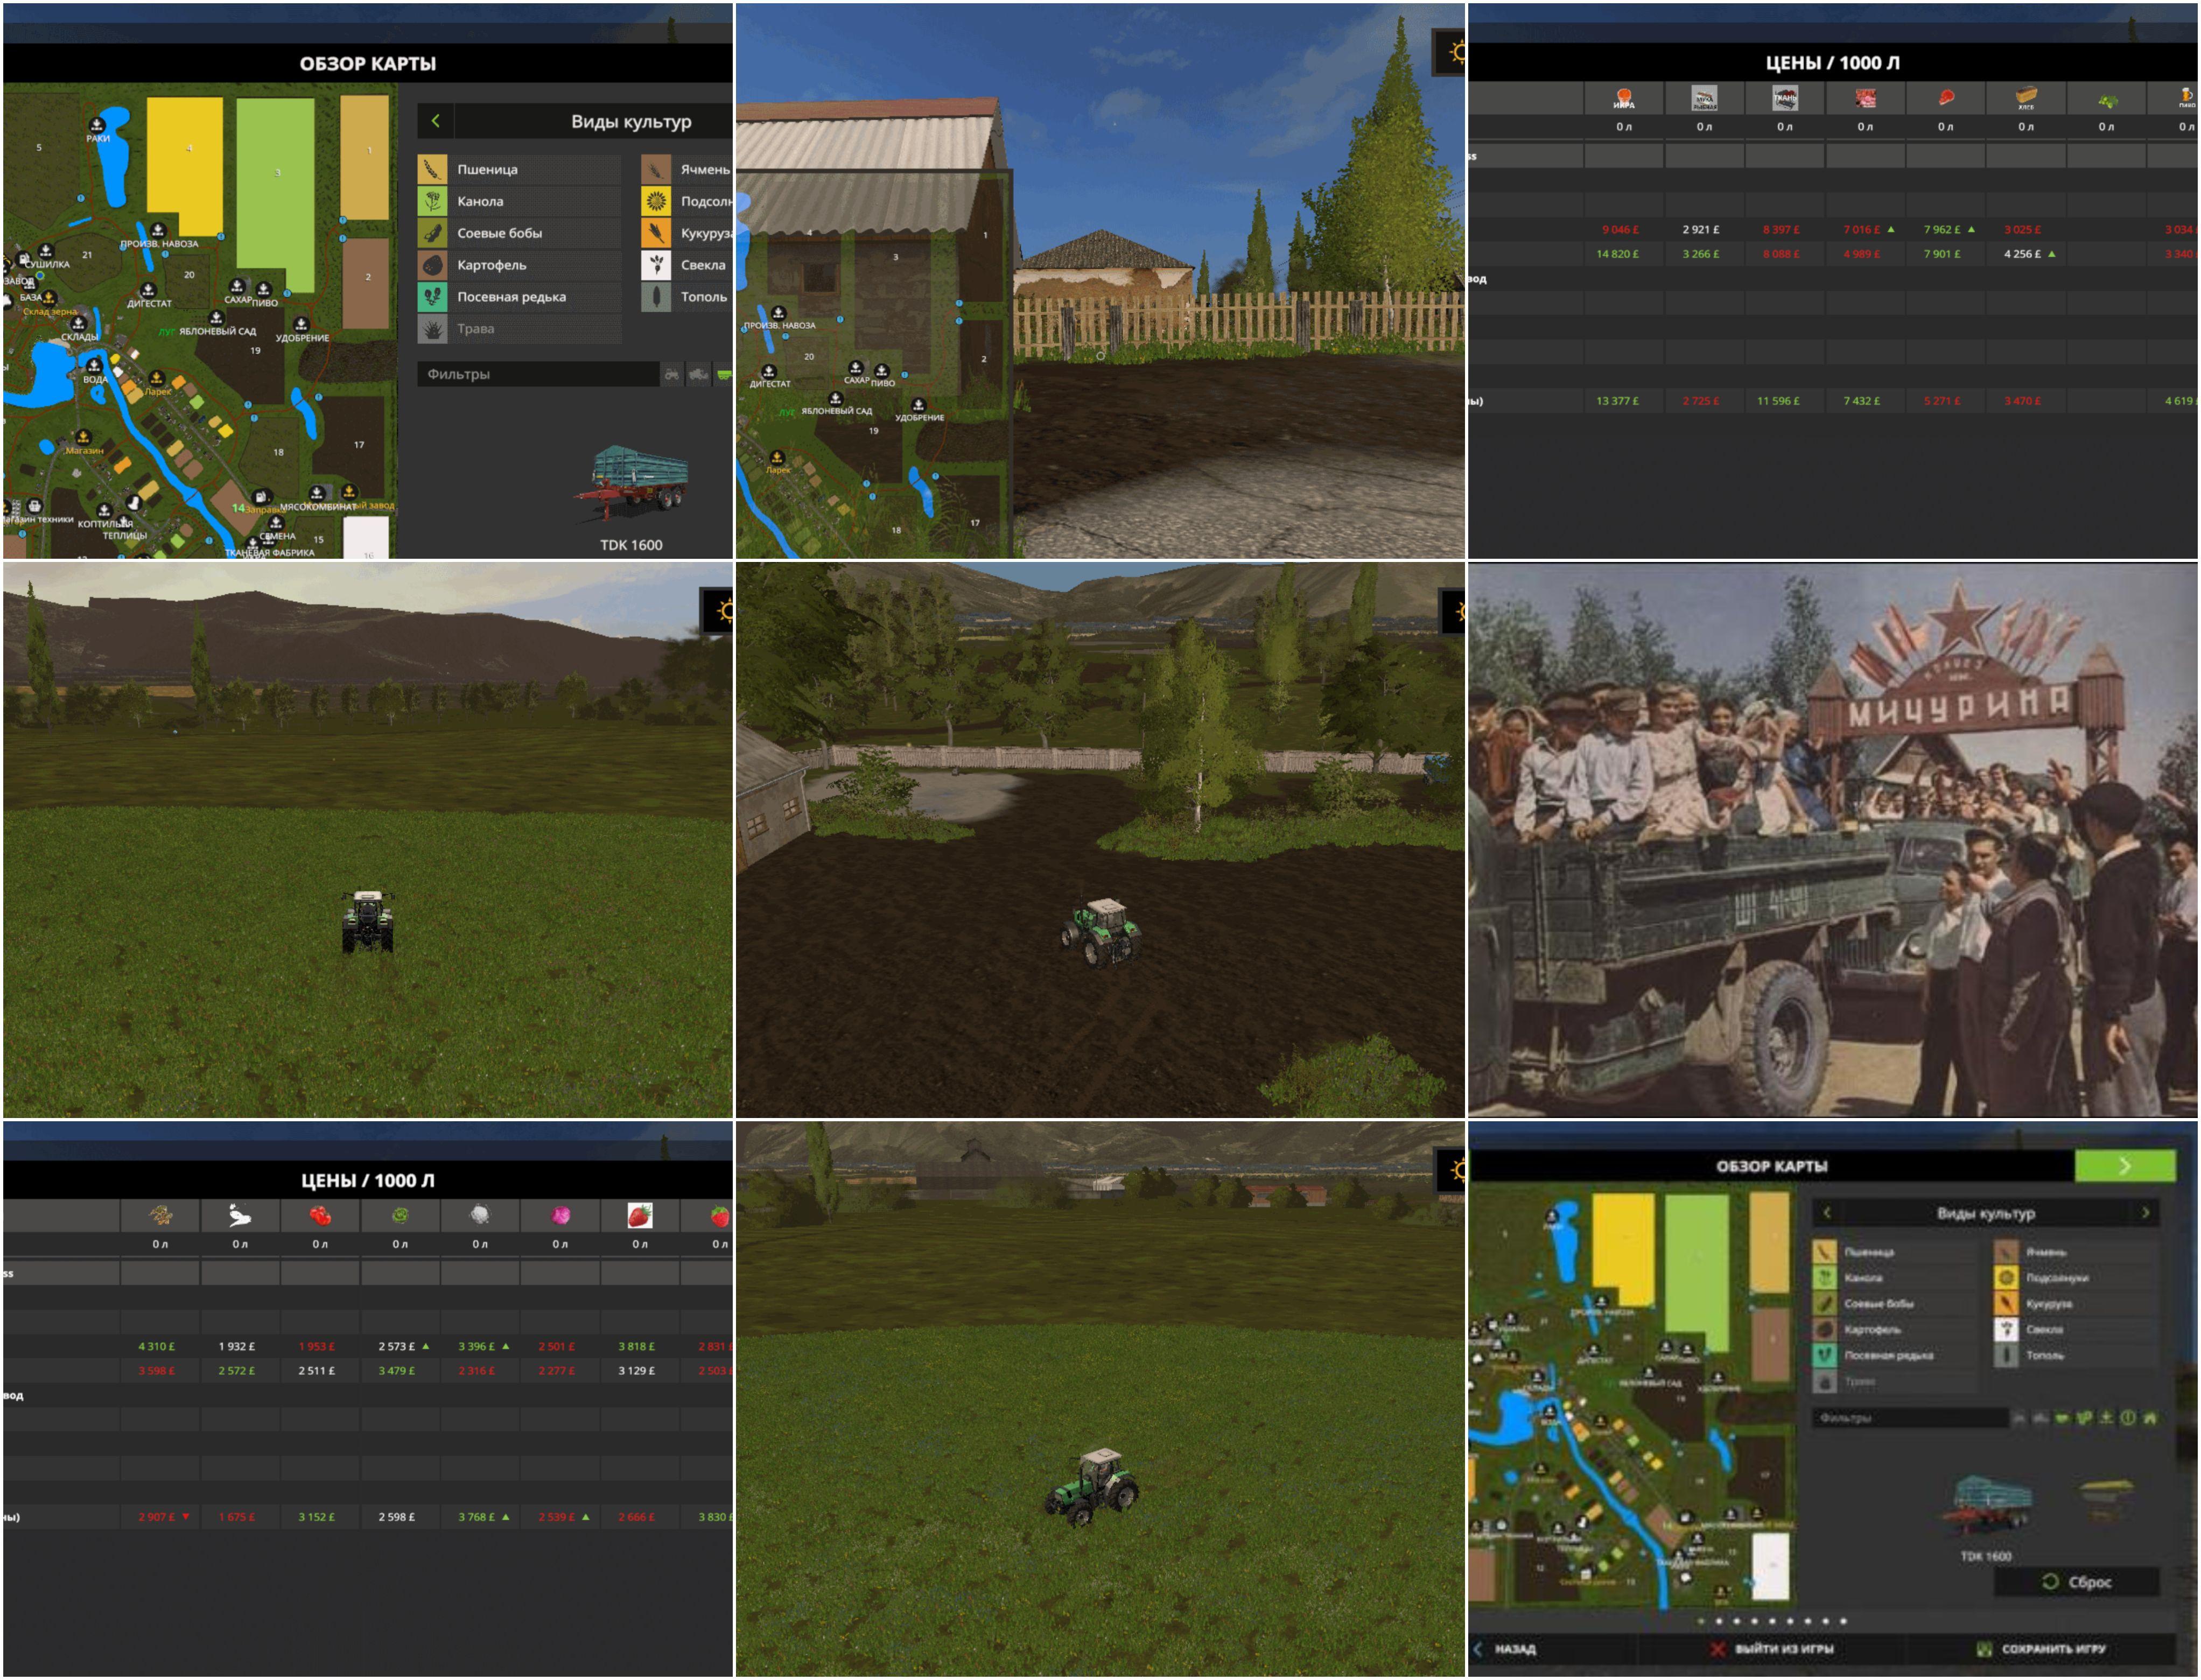Click the large green next-page arrow
Image resolution: width=2201 pixels, height=1680 pixels.
click(2124, 1165)
